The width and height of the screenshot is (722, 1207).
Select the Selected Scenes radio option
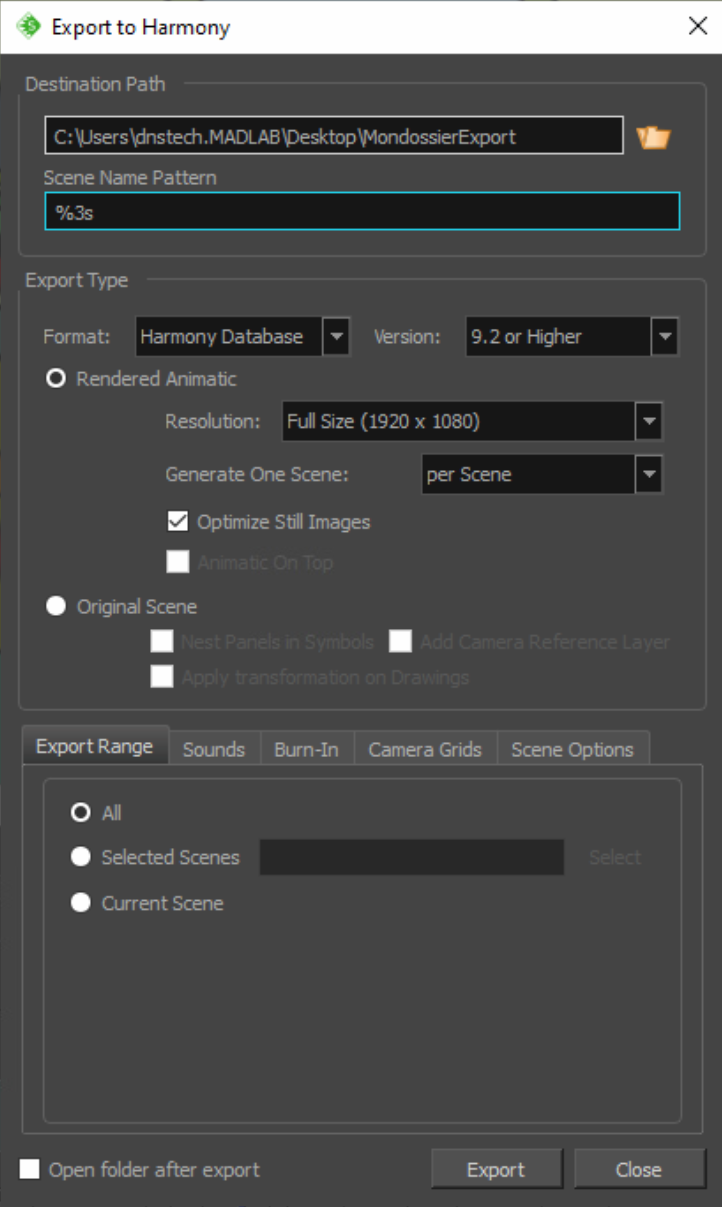(81, 857)
